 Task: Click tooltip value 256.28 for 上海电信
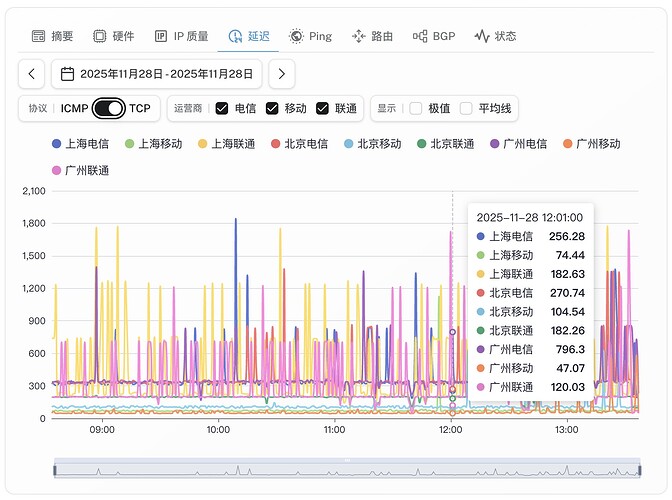(567, 237)
